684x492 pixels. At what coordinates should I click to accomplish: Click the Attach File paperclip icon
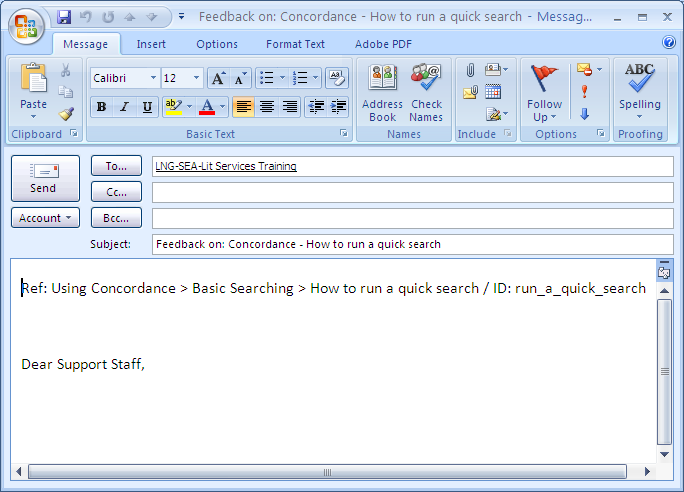[470, 70]
